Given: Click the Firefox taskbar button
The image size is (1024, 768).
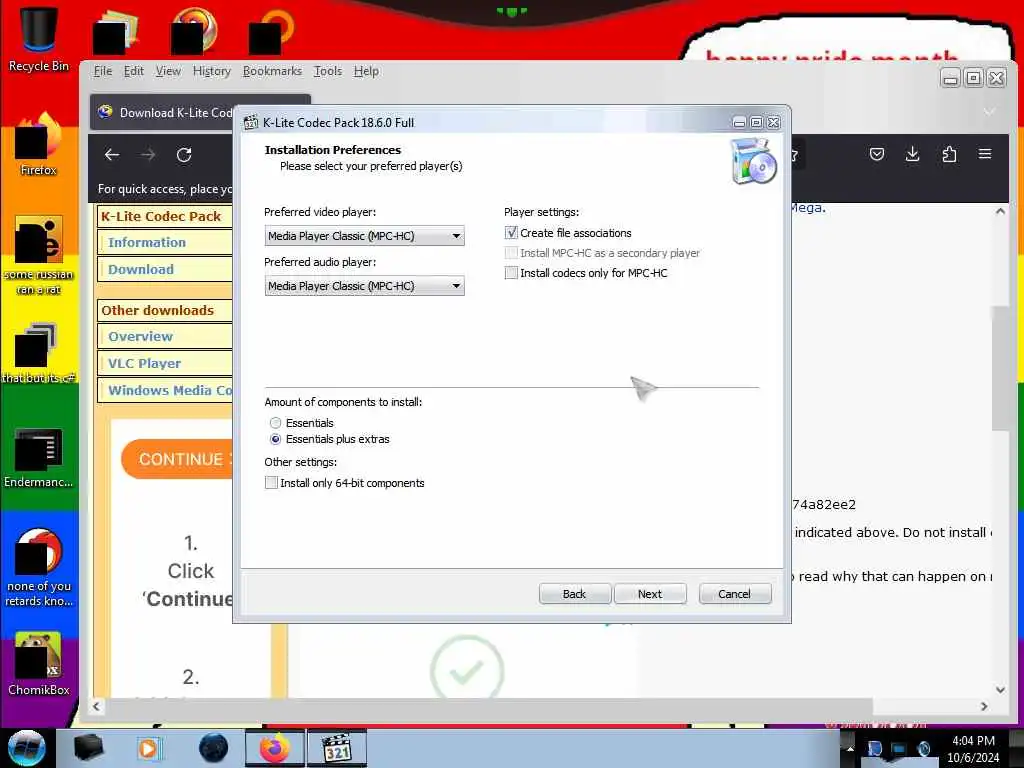Looking at the screenshot, I should pyautogui.click(x=275, y=748).
